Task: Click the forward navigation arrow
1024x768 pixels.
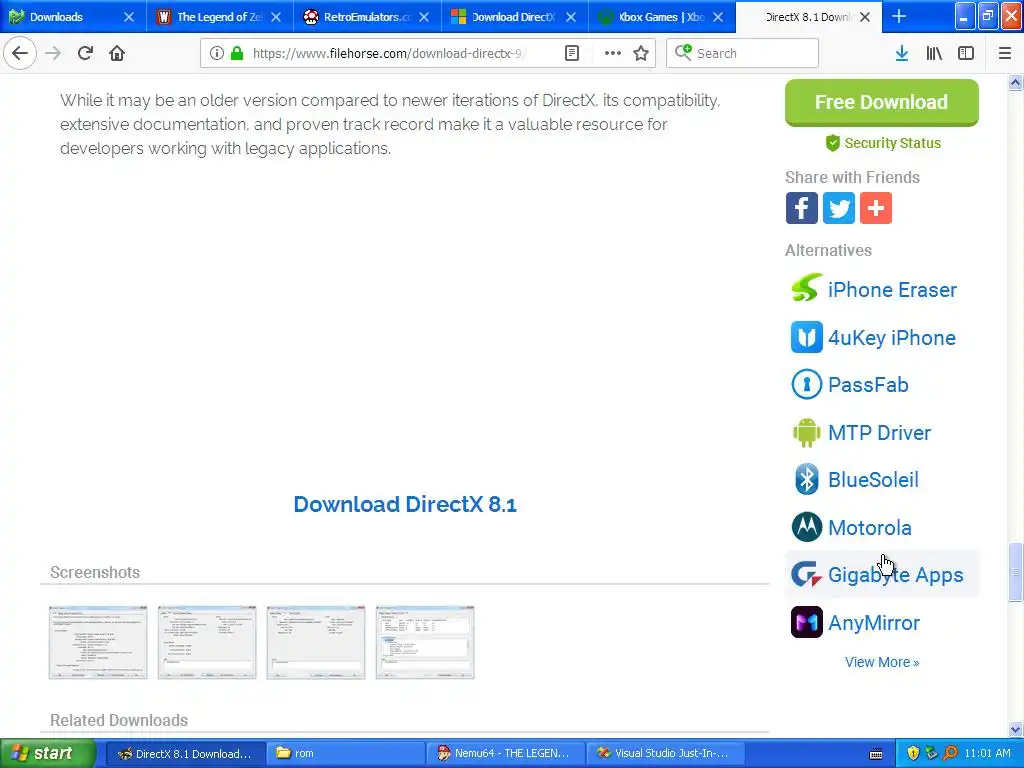Action: [x=53, y=53]
